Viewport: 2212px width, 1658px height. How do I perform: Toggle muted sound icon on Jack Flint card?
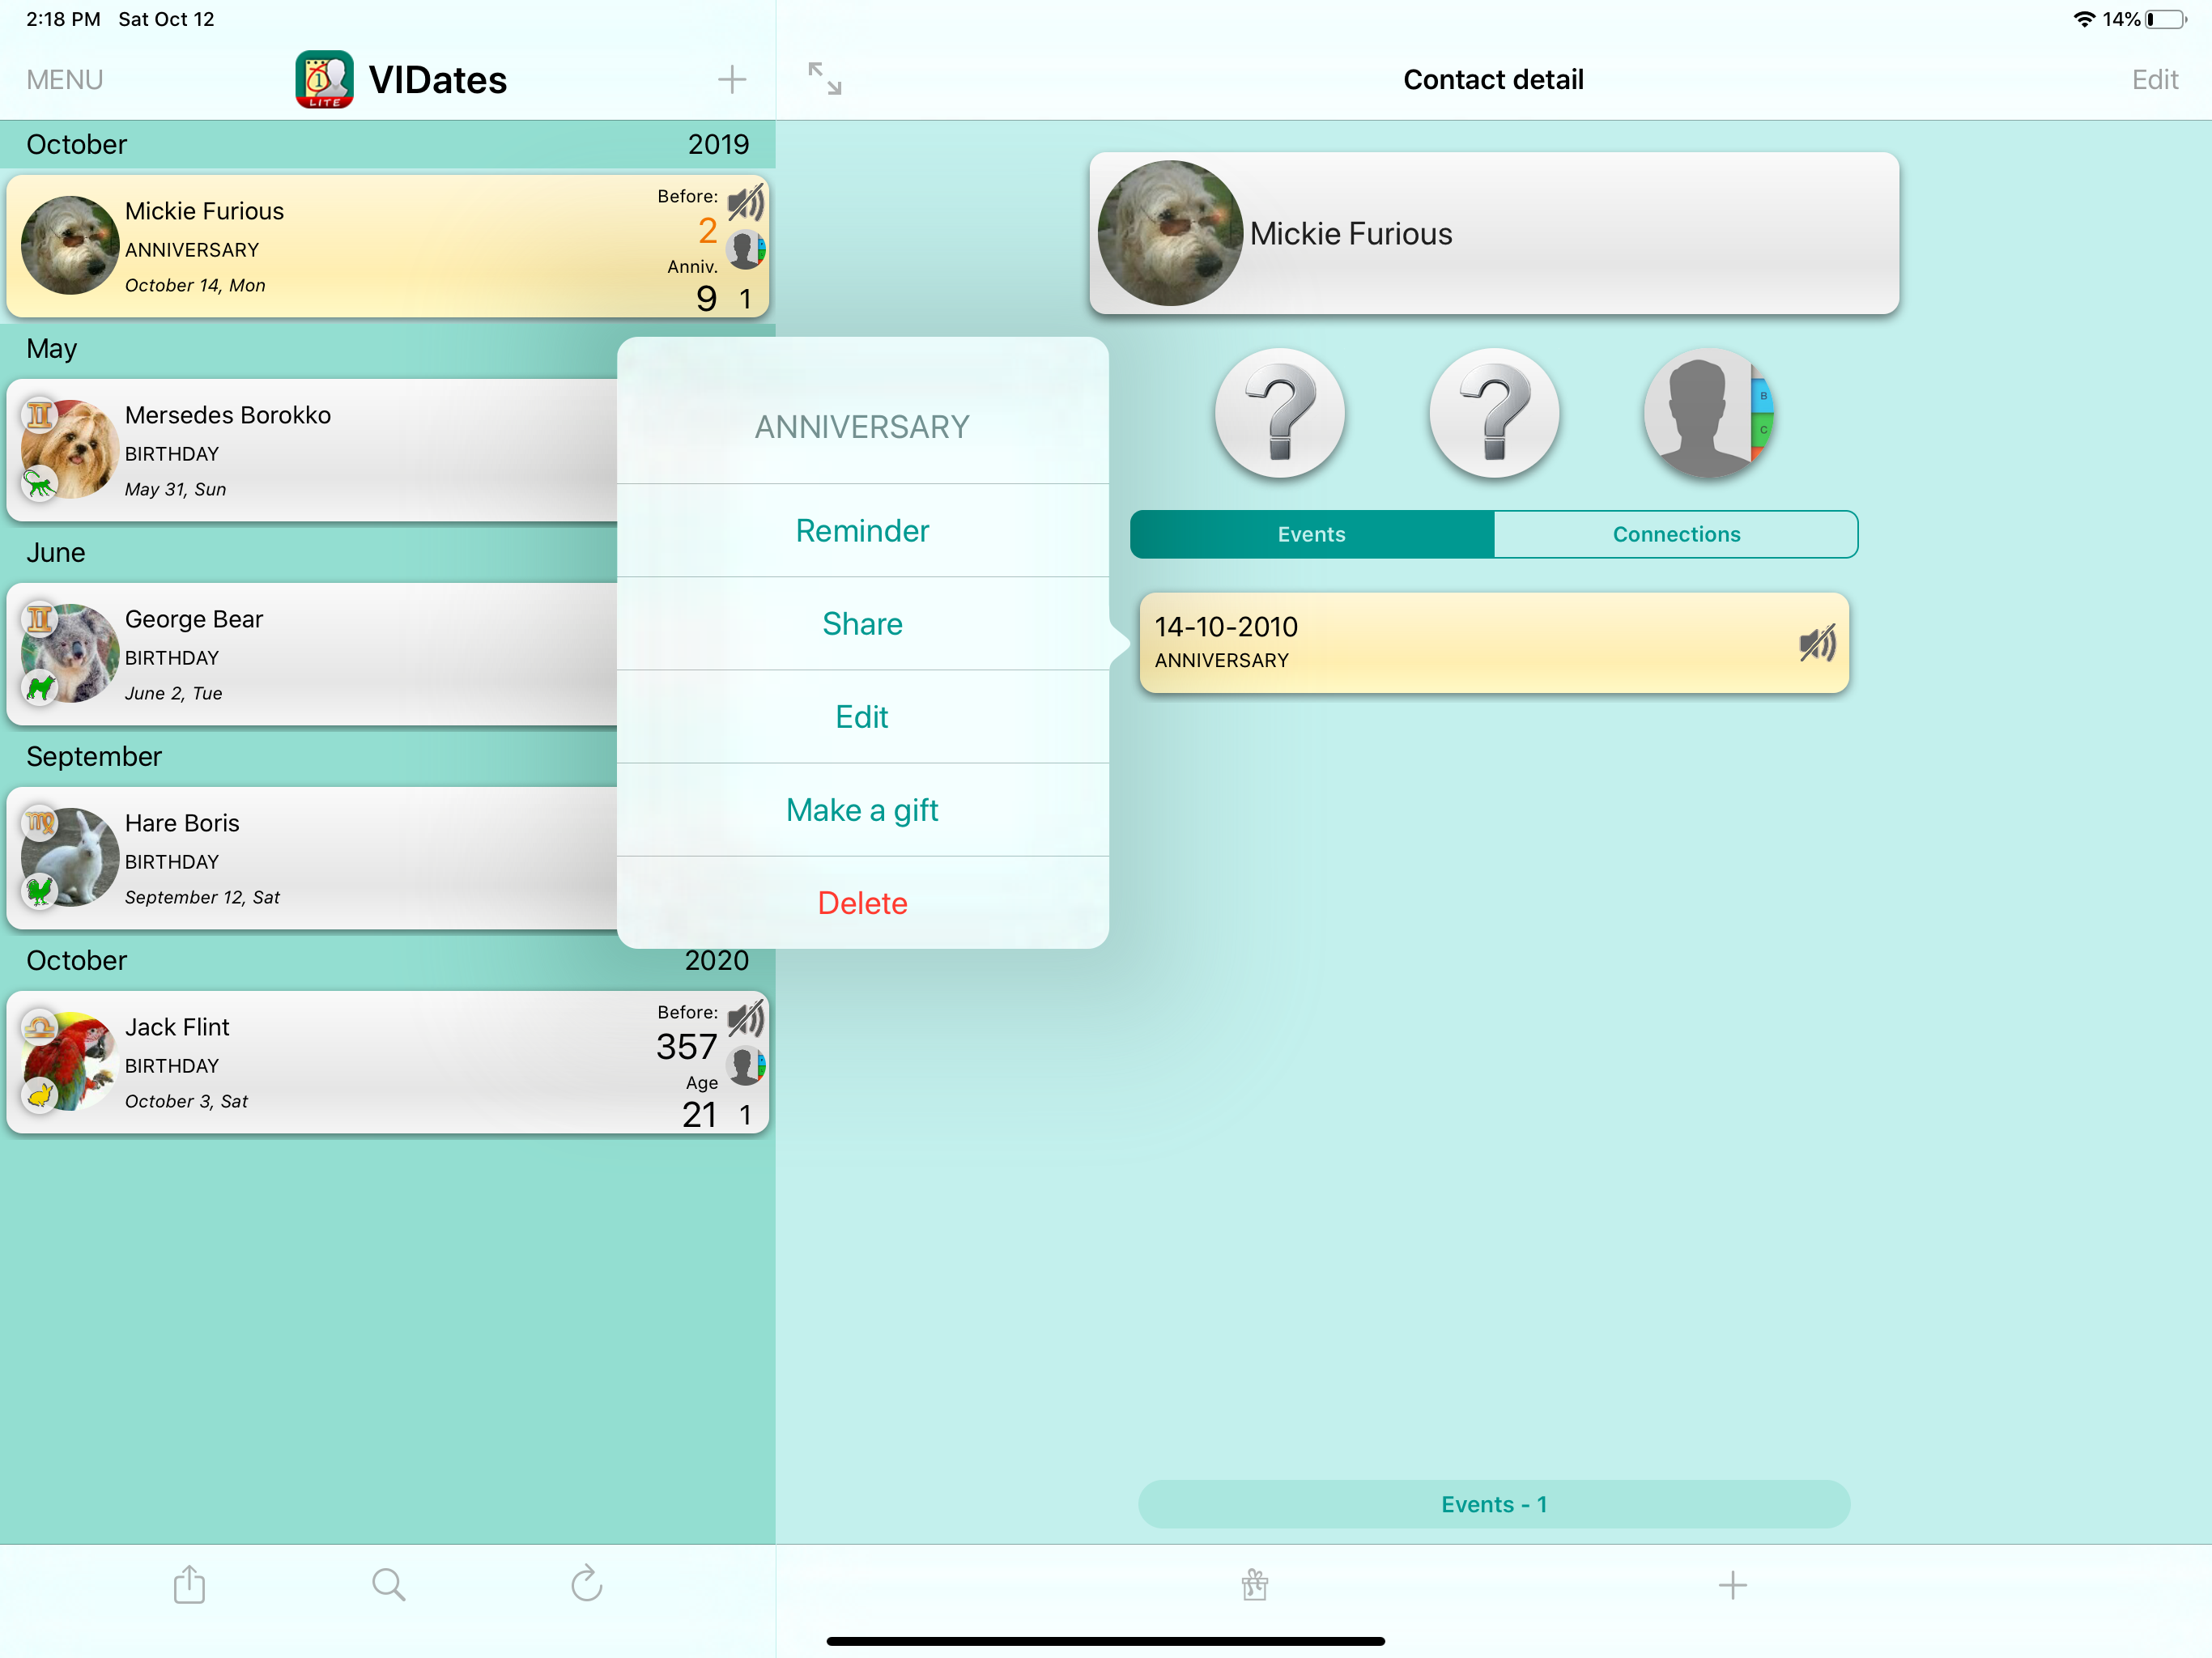746,1020
